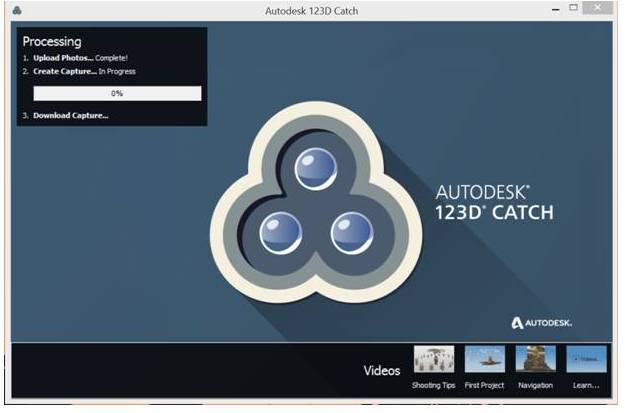Open the Shooting Tips video thumbnail
This screenshot has height=413, width=625.
(x=433, y=360)
